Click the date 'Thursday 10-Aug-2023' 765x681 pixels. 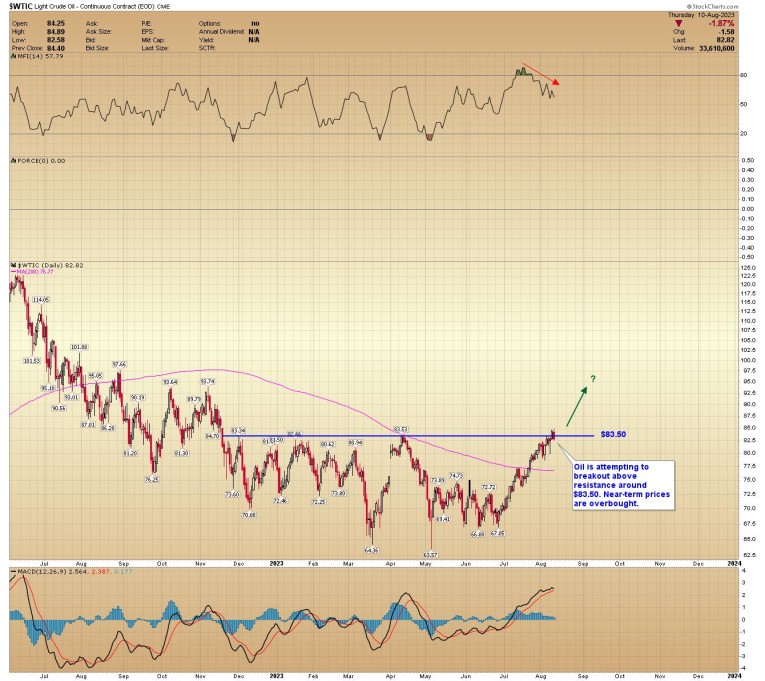pos(701,15)
